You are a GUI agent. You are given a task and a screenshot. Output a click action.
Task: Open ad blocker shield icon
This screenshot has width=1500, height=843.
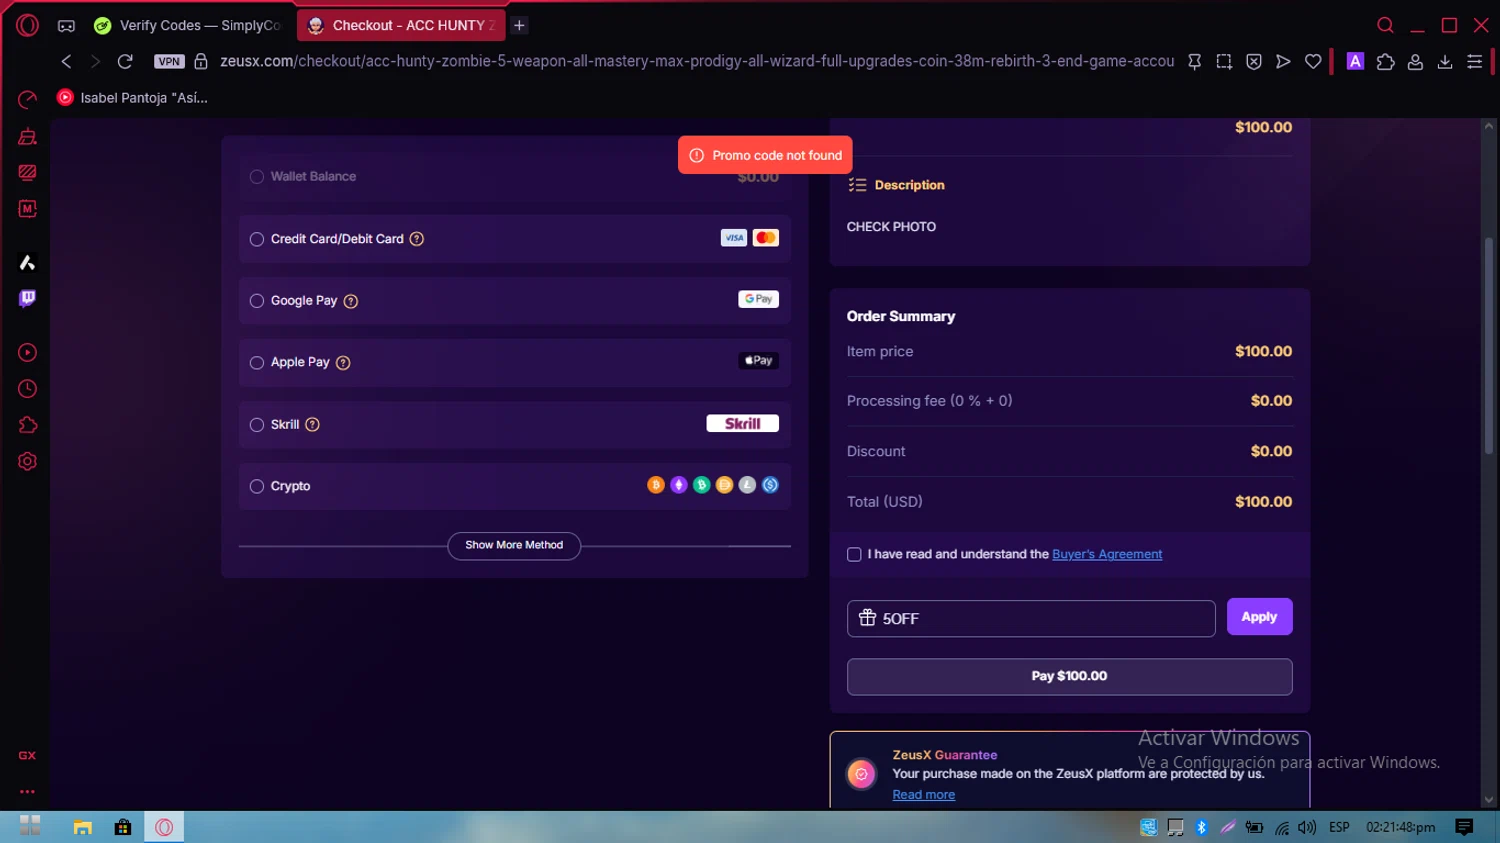[1254, 61]
